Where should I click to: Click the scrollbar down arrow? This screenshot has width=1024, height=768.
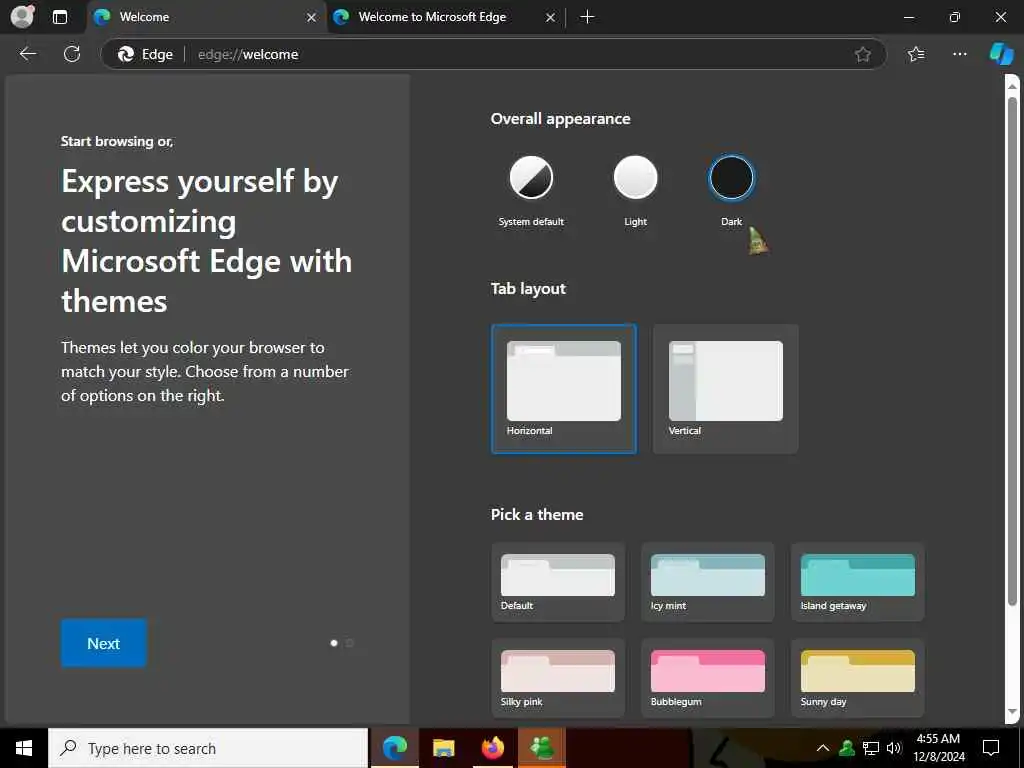coord(1012,712)
